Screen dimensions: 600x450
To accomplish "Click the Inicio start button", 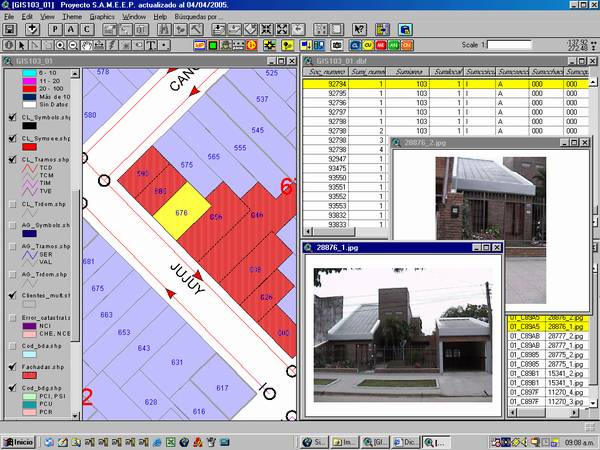I will click(19, 441).
